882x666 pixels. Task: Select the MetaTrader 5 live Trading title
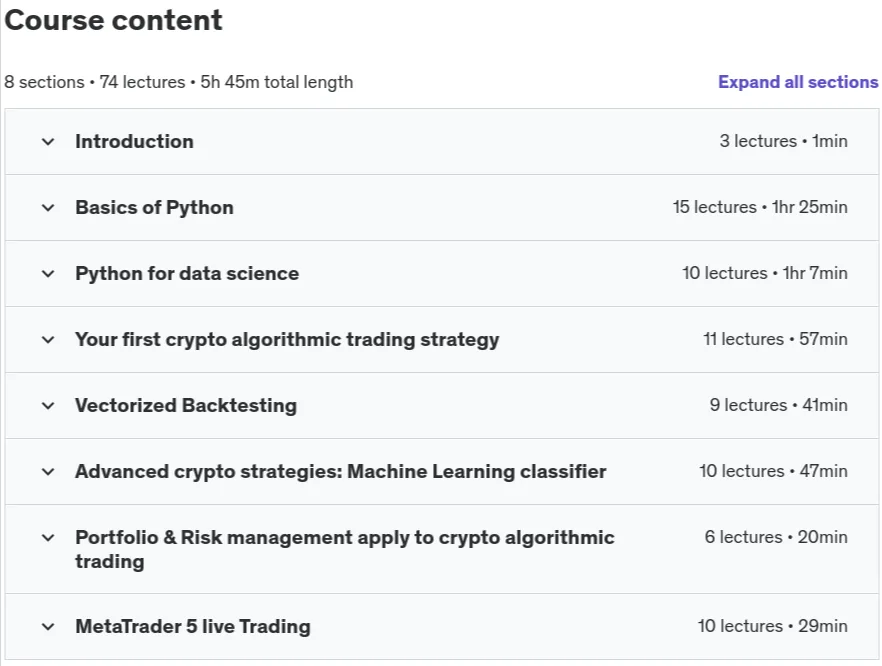click(x=193, y=626)
